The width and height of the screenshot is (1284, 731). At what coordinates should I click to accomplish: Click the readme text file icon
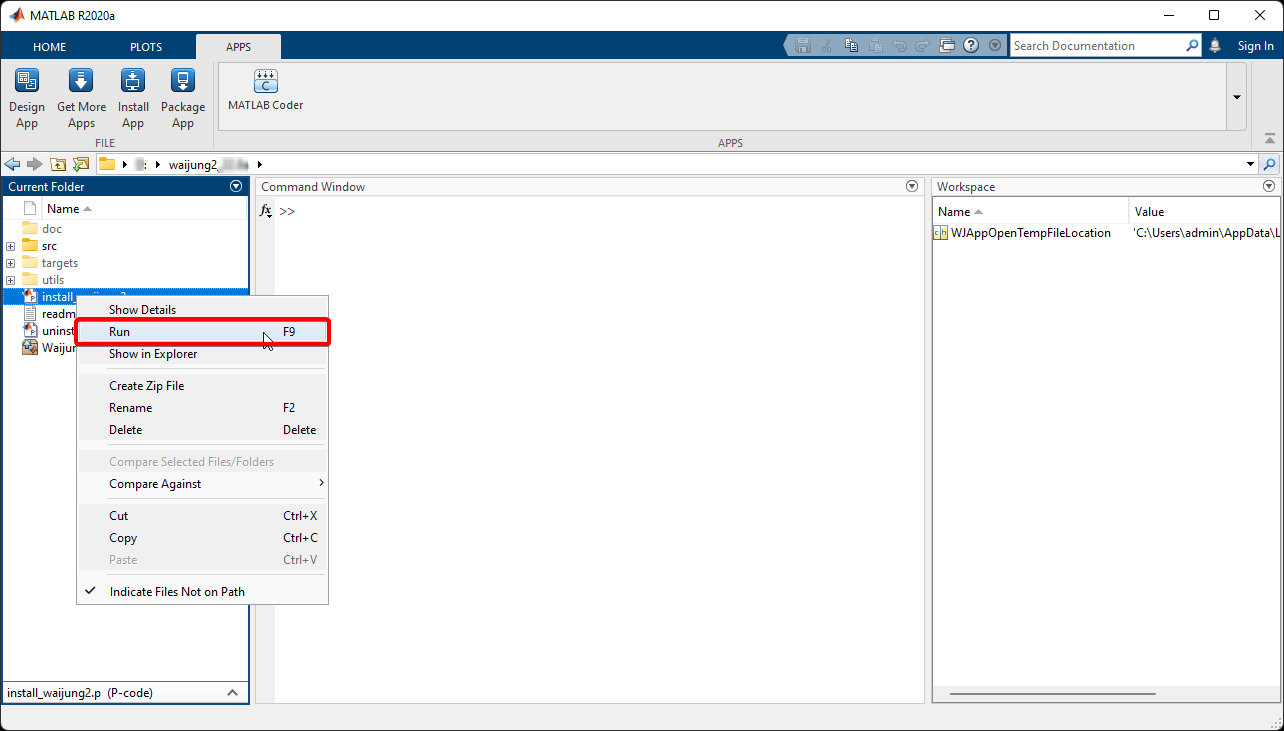click(30, 314)
